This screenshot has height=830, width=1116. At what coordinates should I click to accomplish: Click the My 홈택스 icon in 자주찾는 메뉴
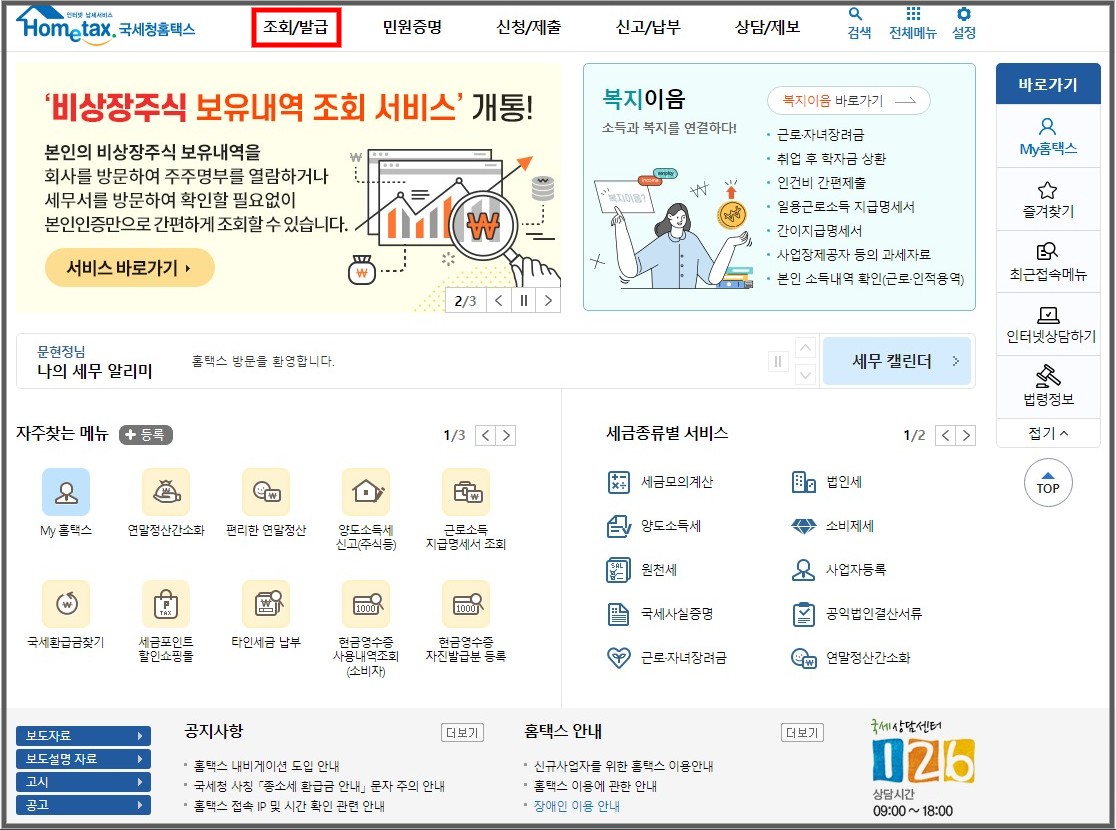[x=66, y=492]
